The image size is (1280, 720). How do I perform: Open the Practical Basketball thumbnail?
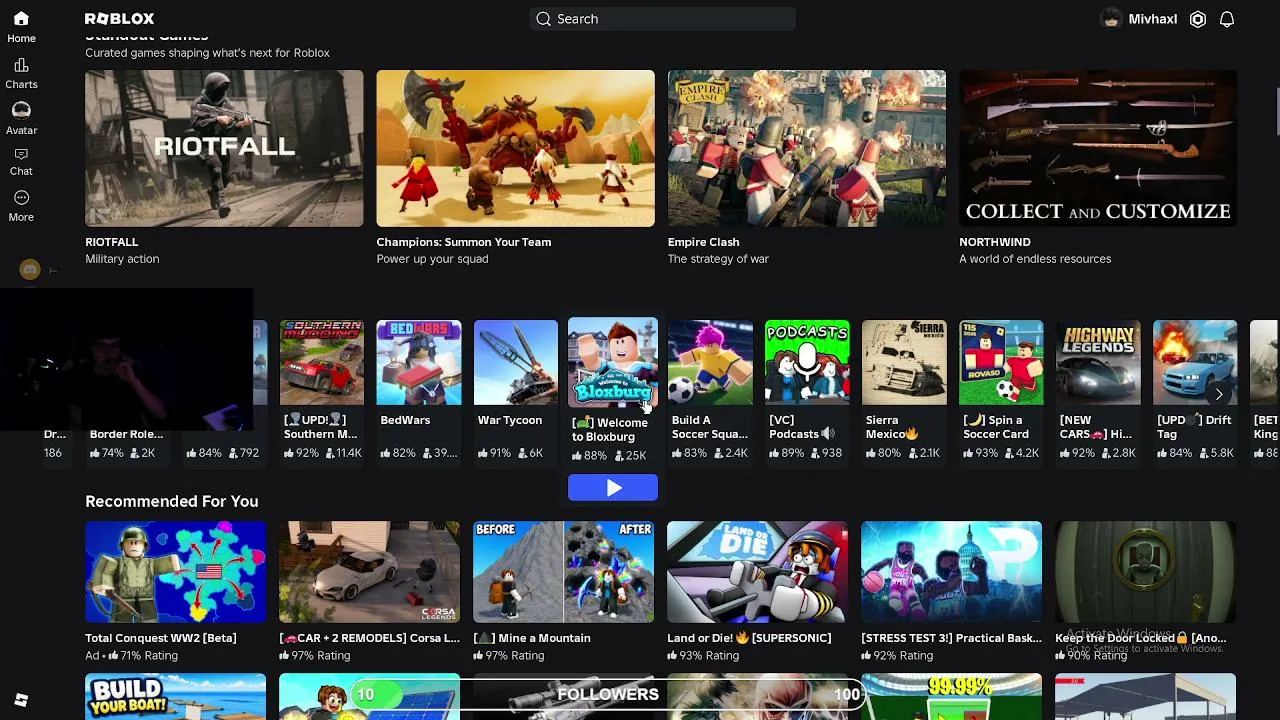point(952,572)
